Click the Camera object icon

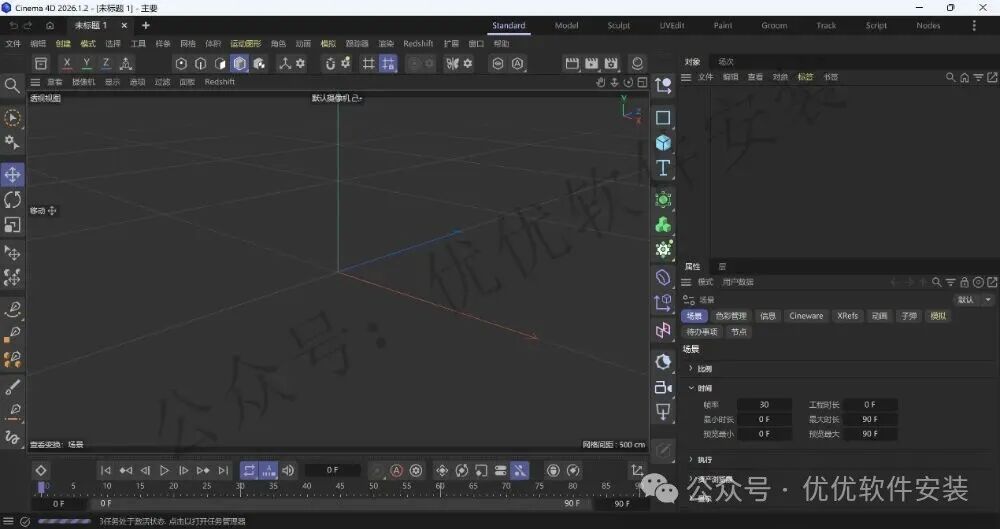(663, 387)
